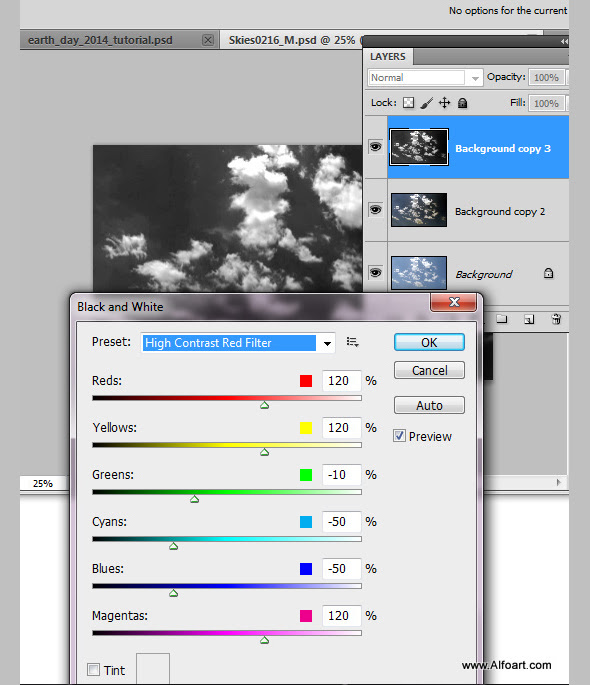This screenshot has width=590, height=685.
Task: Enable the Tint checkbox
Action: point(93,669)
